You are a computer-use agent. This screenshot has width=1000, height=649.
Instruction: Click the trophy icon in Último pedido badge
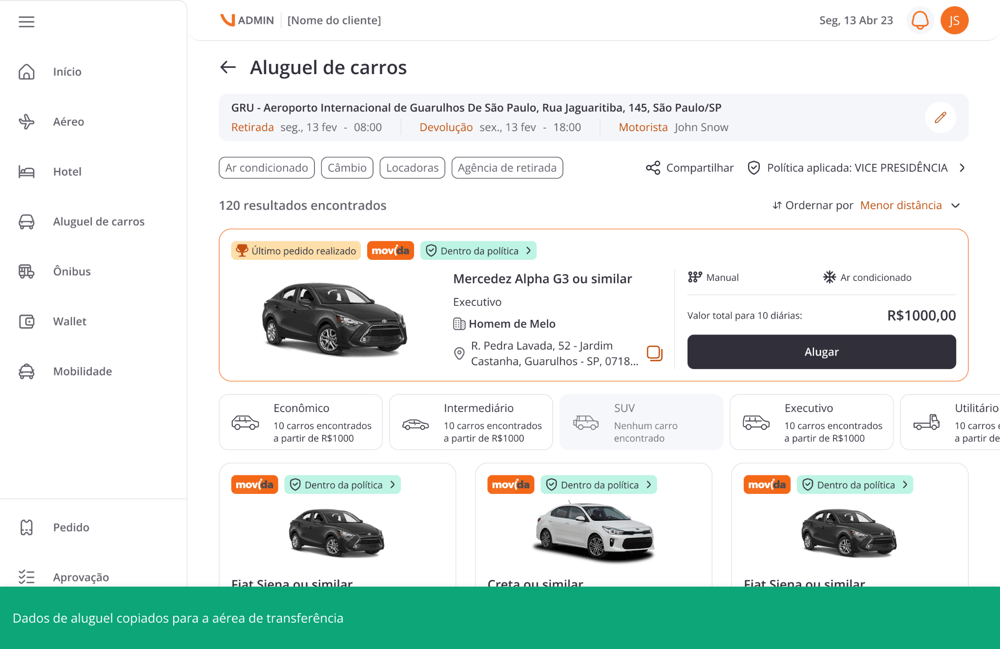(242, 251)
